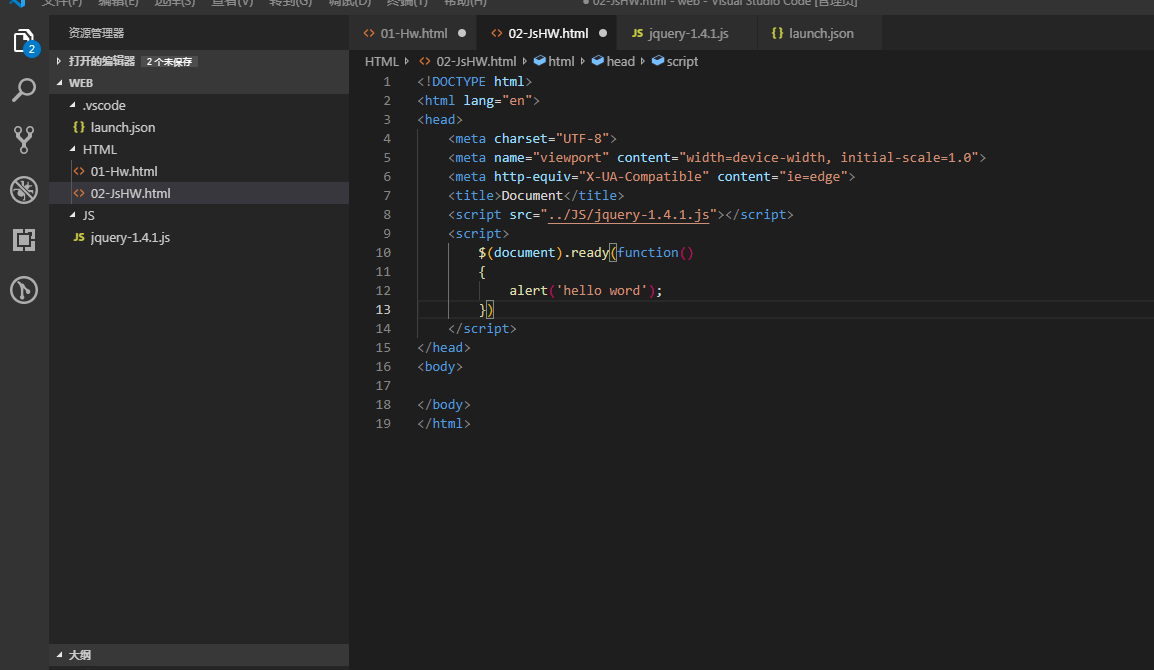This screenshot has height=670, width=1154.
Task: Open jquery-1.4.1.js in the file tree
Action: point(130,237)
